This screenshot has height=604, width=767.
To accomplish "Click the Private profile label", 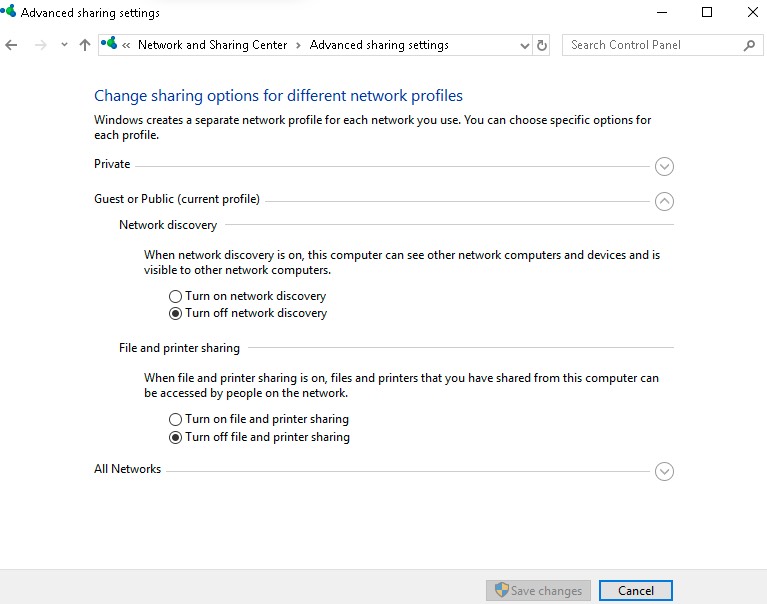I will 112,164.
